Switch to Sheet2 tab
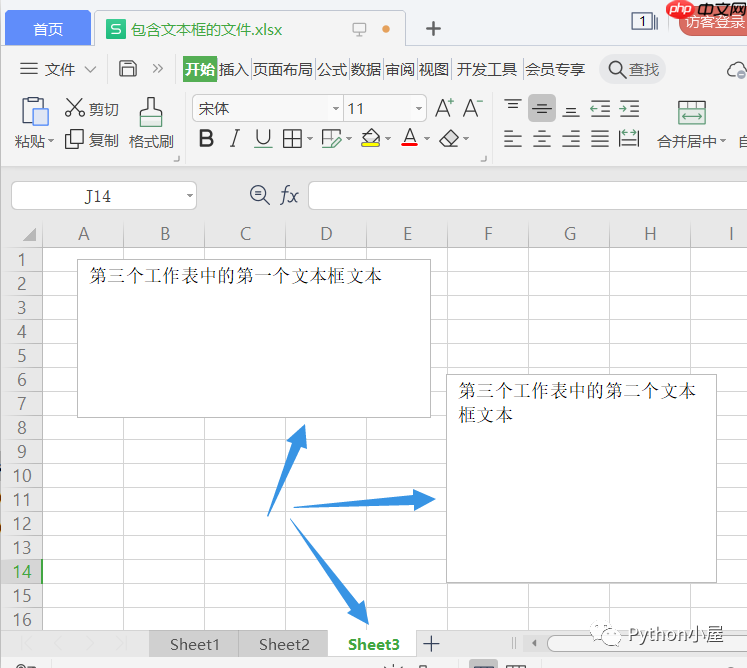 pyautogui.click(x=284, y=644)
